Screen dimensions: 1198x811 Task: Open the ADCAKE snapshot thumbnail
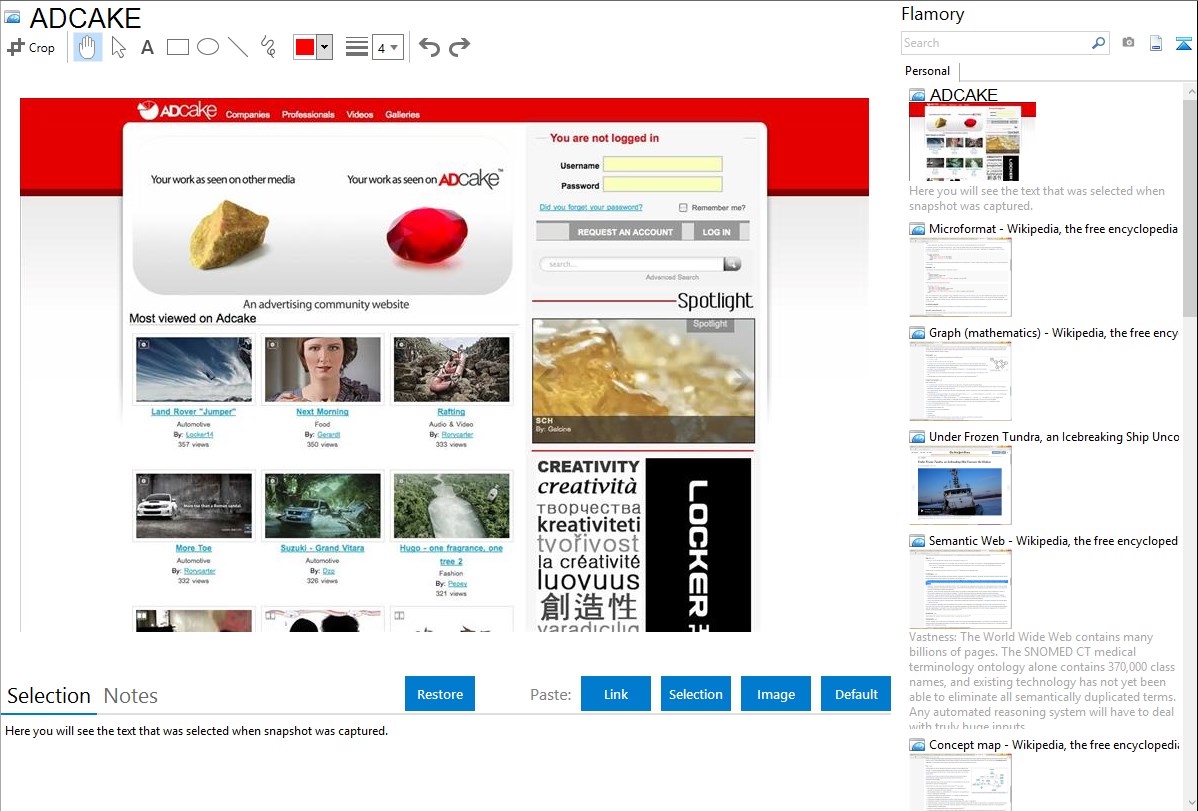click(x=972, y=142)
